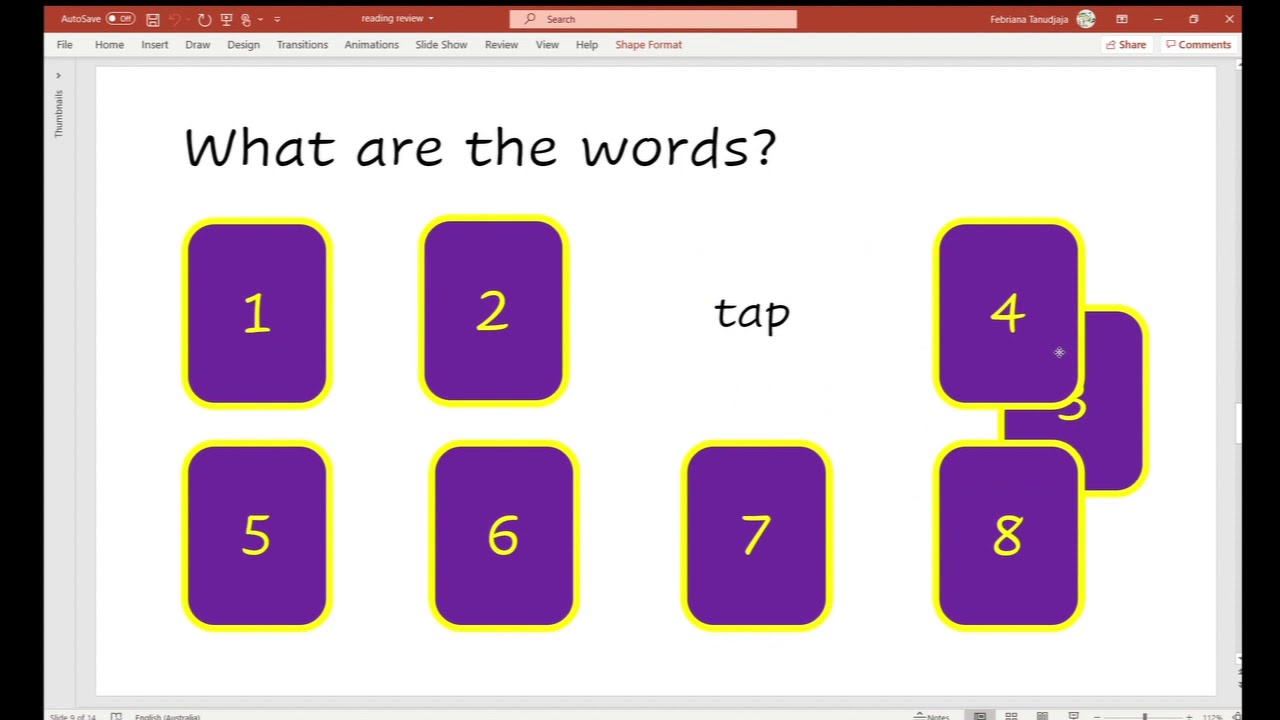Open Customize Quick Access Toolbar dropdown
Image resolution: width=1280 pixels, height=720 pixels.
[277, 19]
